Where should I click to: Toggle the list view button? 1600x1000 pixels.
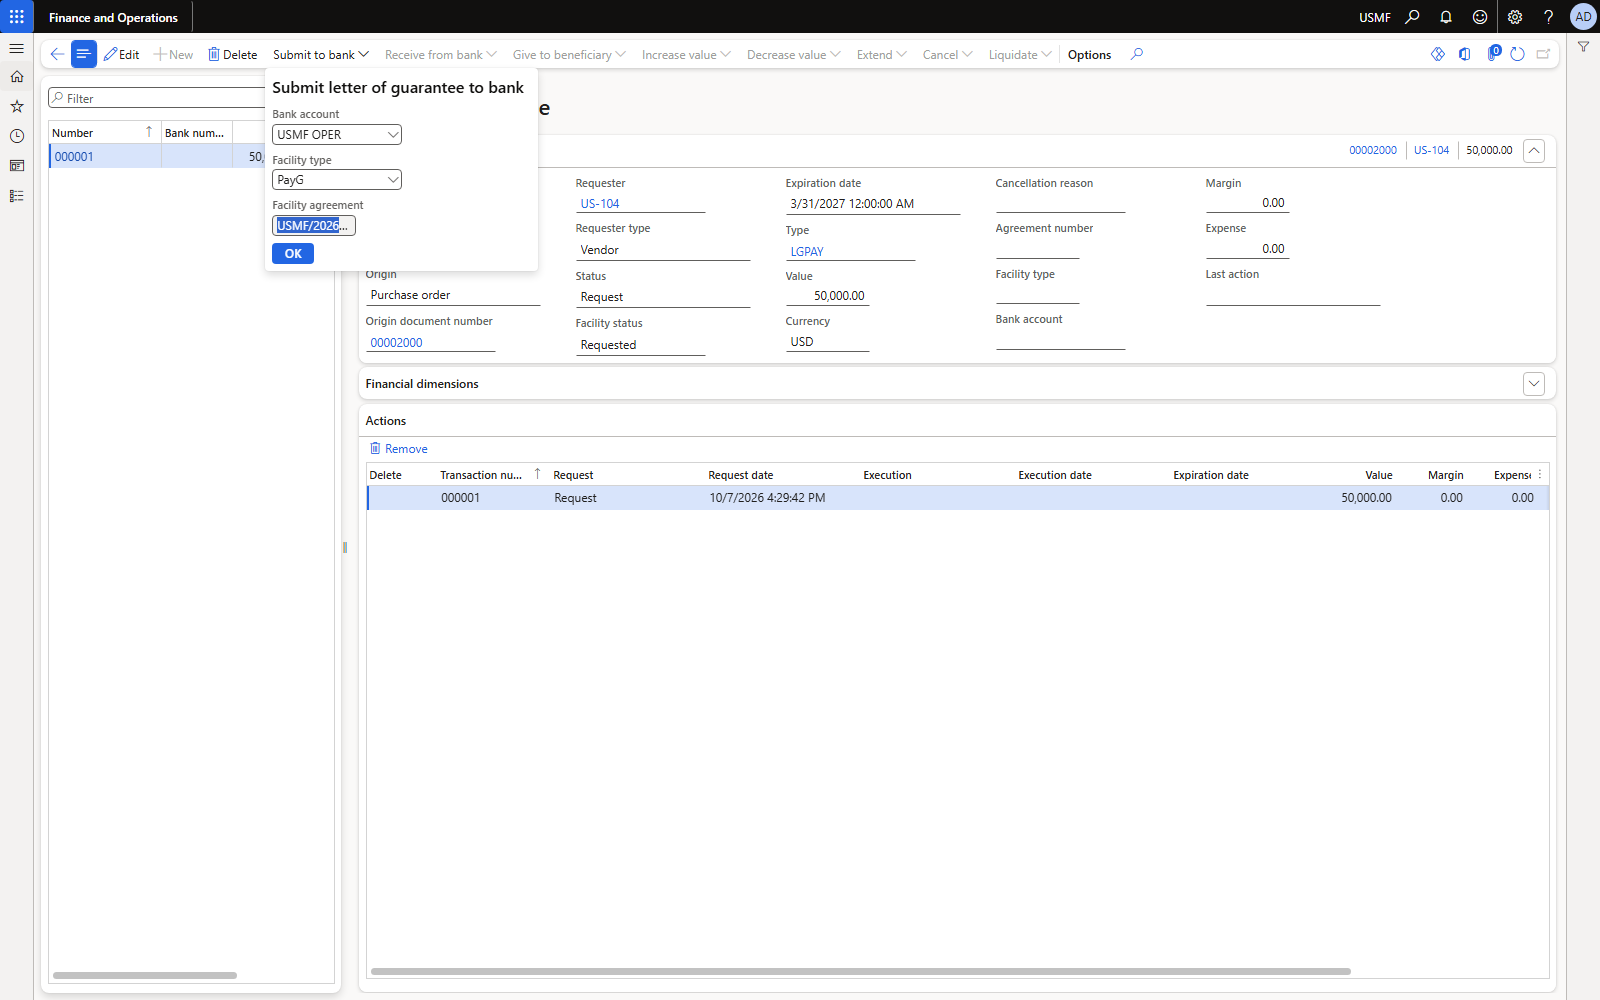click(x=84, y=54)
